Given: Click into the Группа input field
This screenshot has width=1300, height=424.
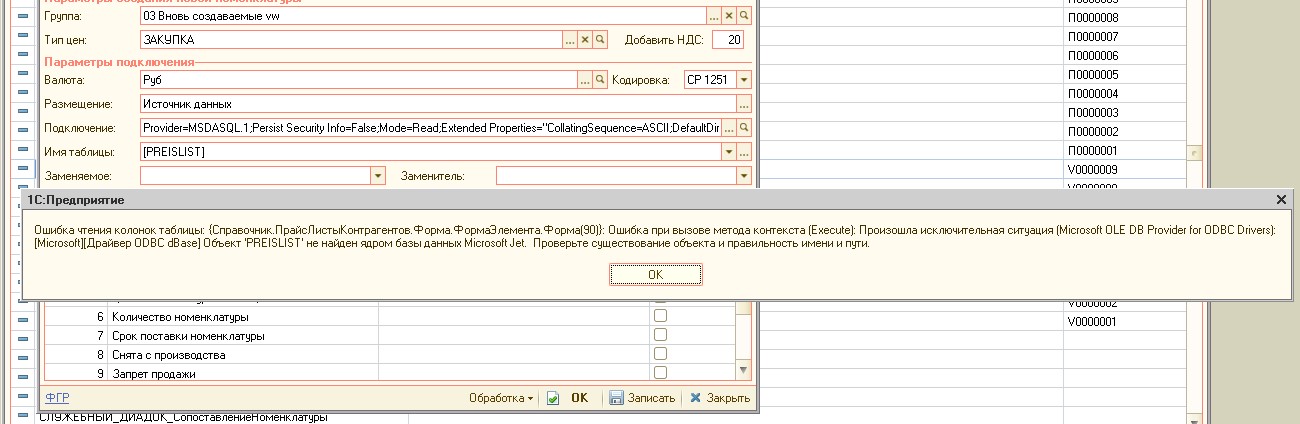Looking at the screenshot, I should [423, 17].
